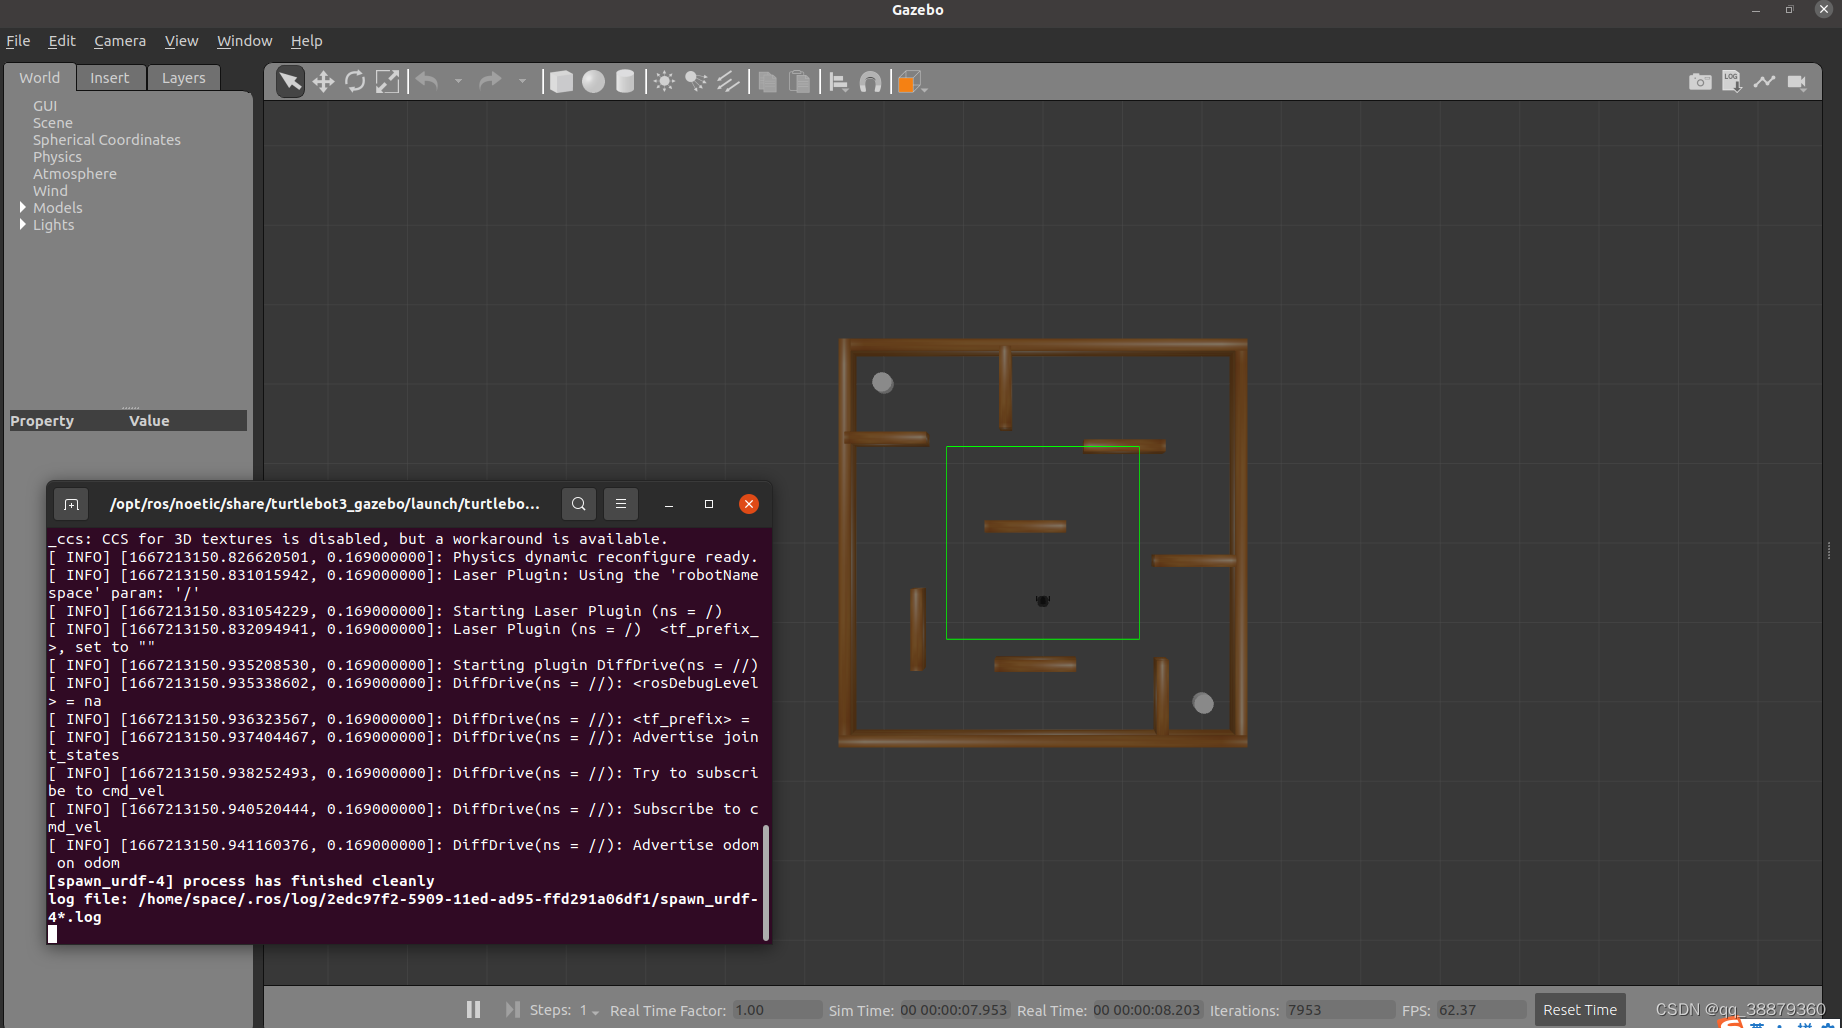Click gray cylinder in upper-left arena corner

coord(882,382)
